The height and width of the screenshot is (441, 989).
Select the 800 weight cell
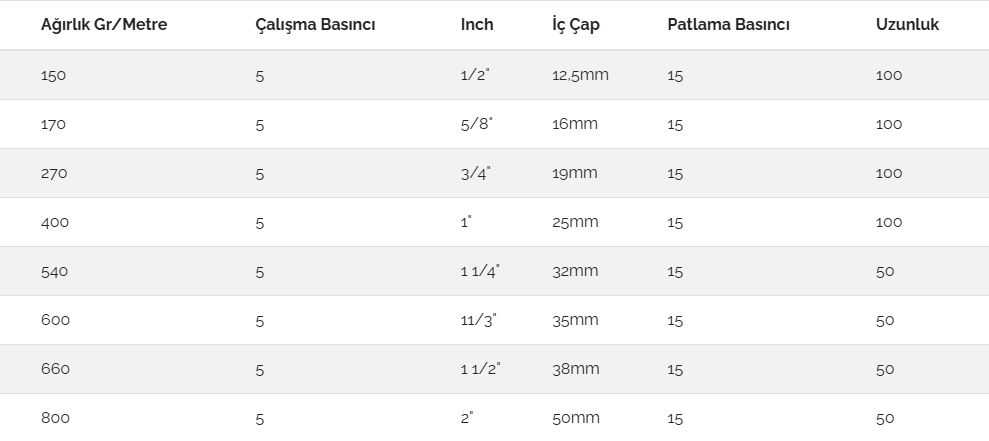click(x=55, y=419)
